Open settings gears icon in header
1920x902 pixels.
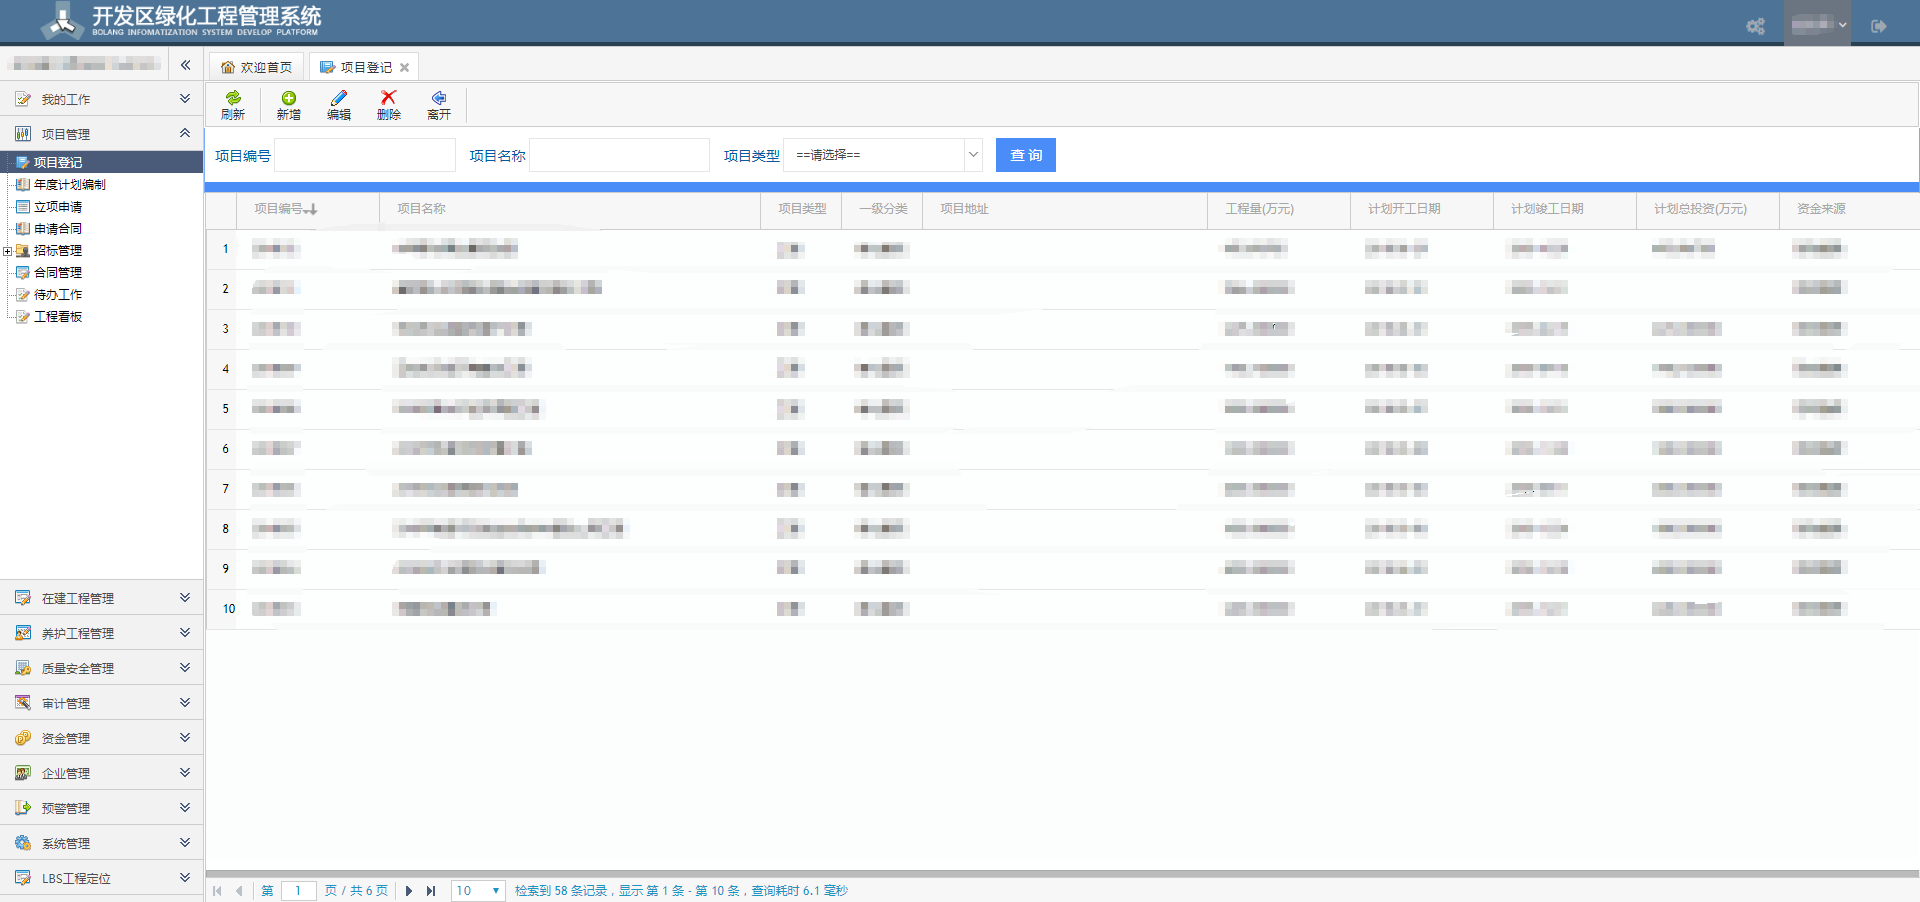(x=1755, y=26)
